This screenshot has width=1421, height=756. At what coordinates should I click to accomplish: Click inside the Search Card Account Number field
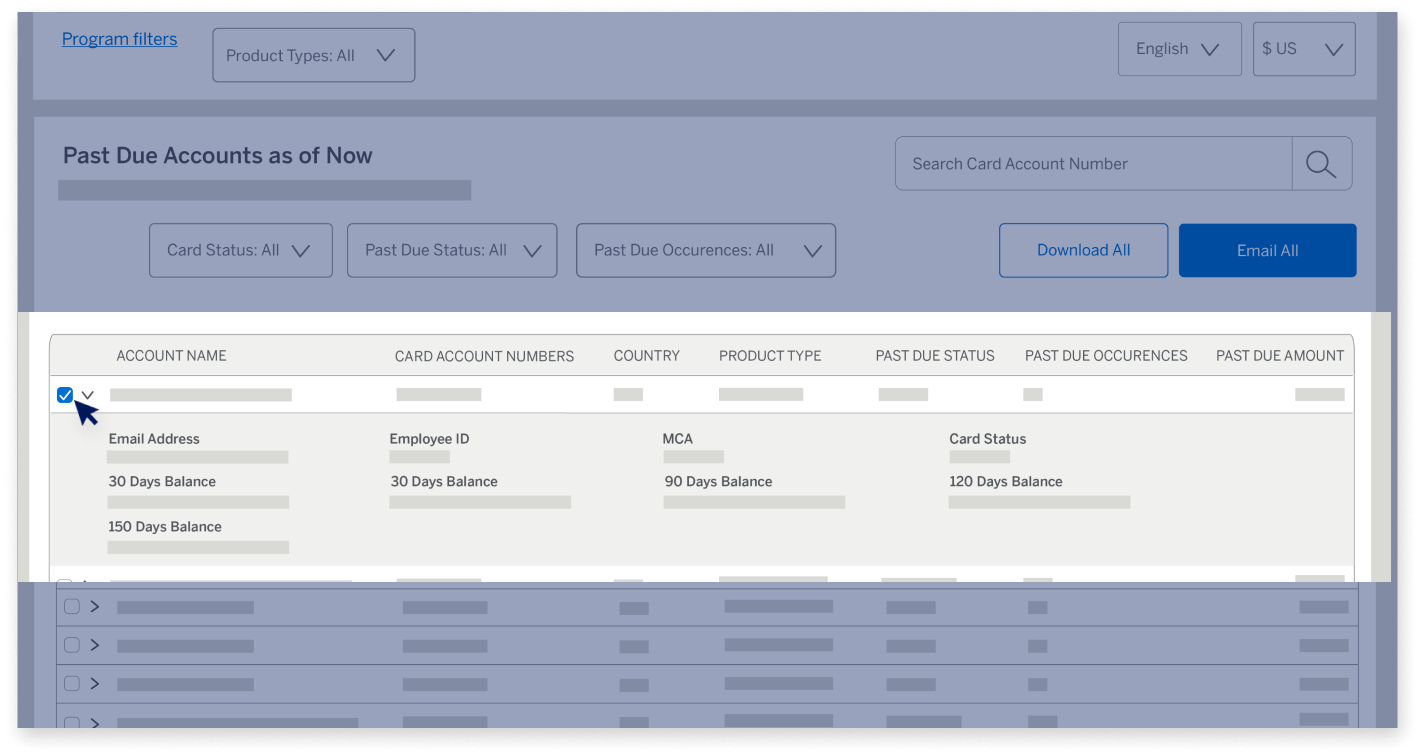[x=1090, y=163]
